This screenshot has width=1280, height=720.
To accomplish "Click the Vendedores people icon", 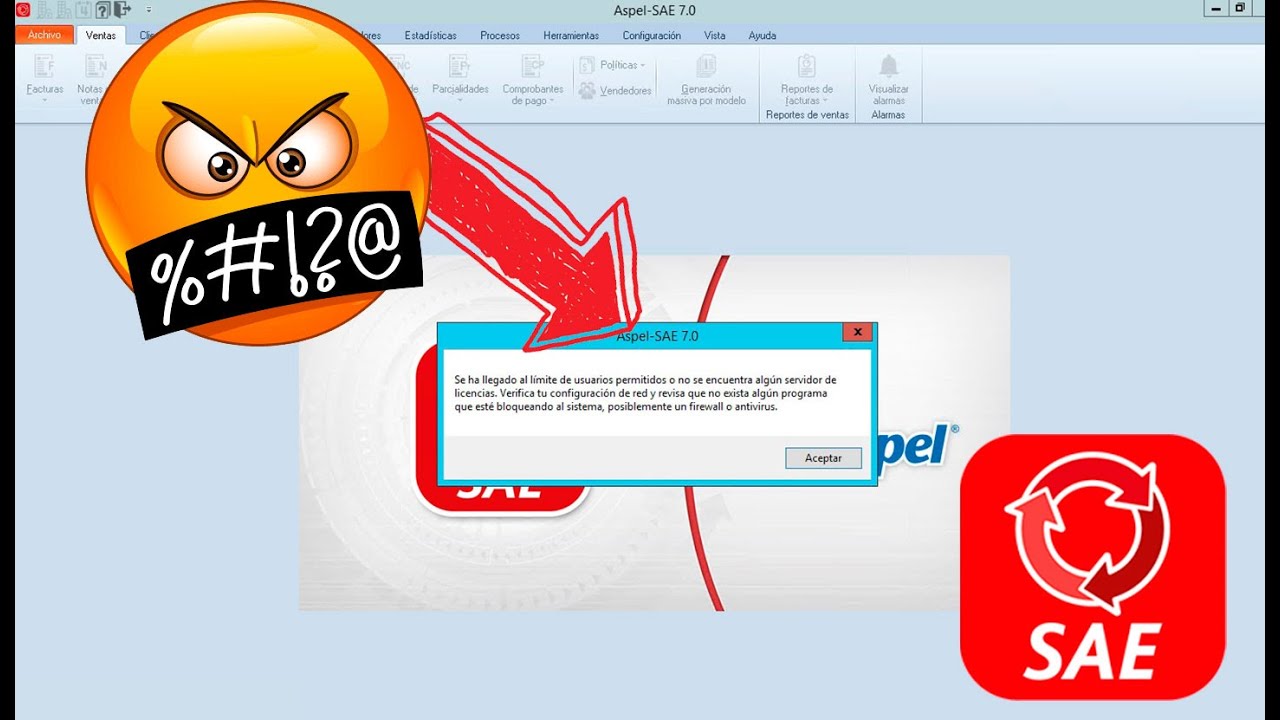I will (587, 91).
